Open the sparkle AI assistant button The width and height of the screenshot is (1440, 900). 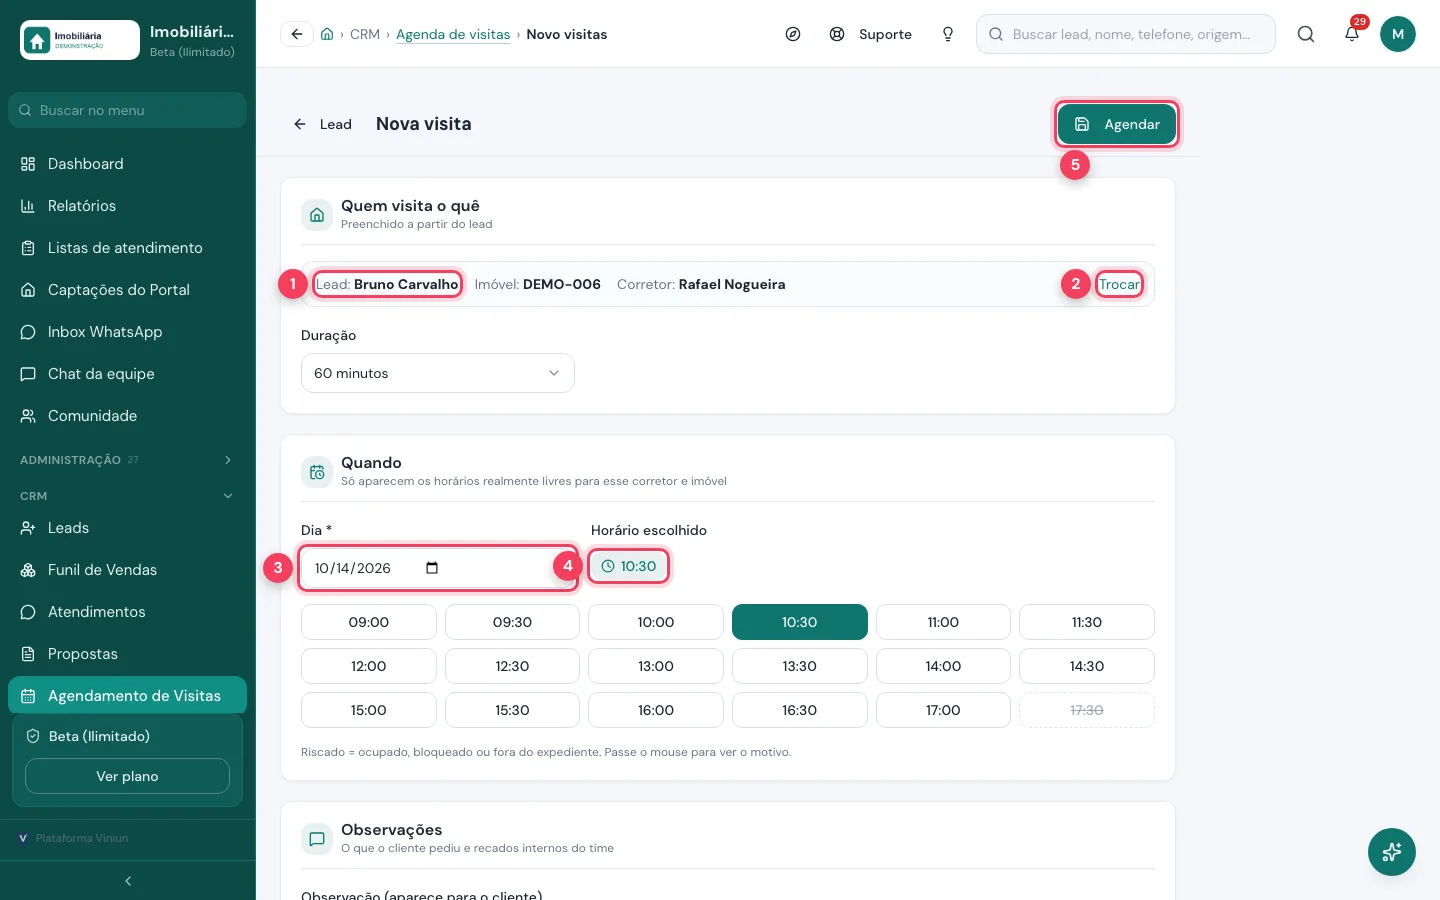[1392, 852]
